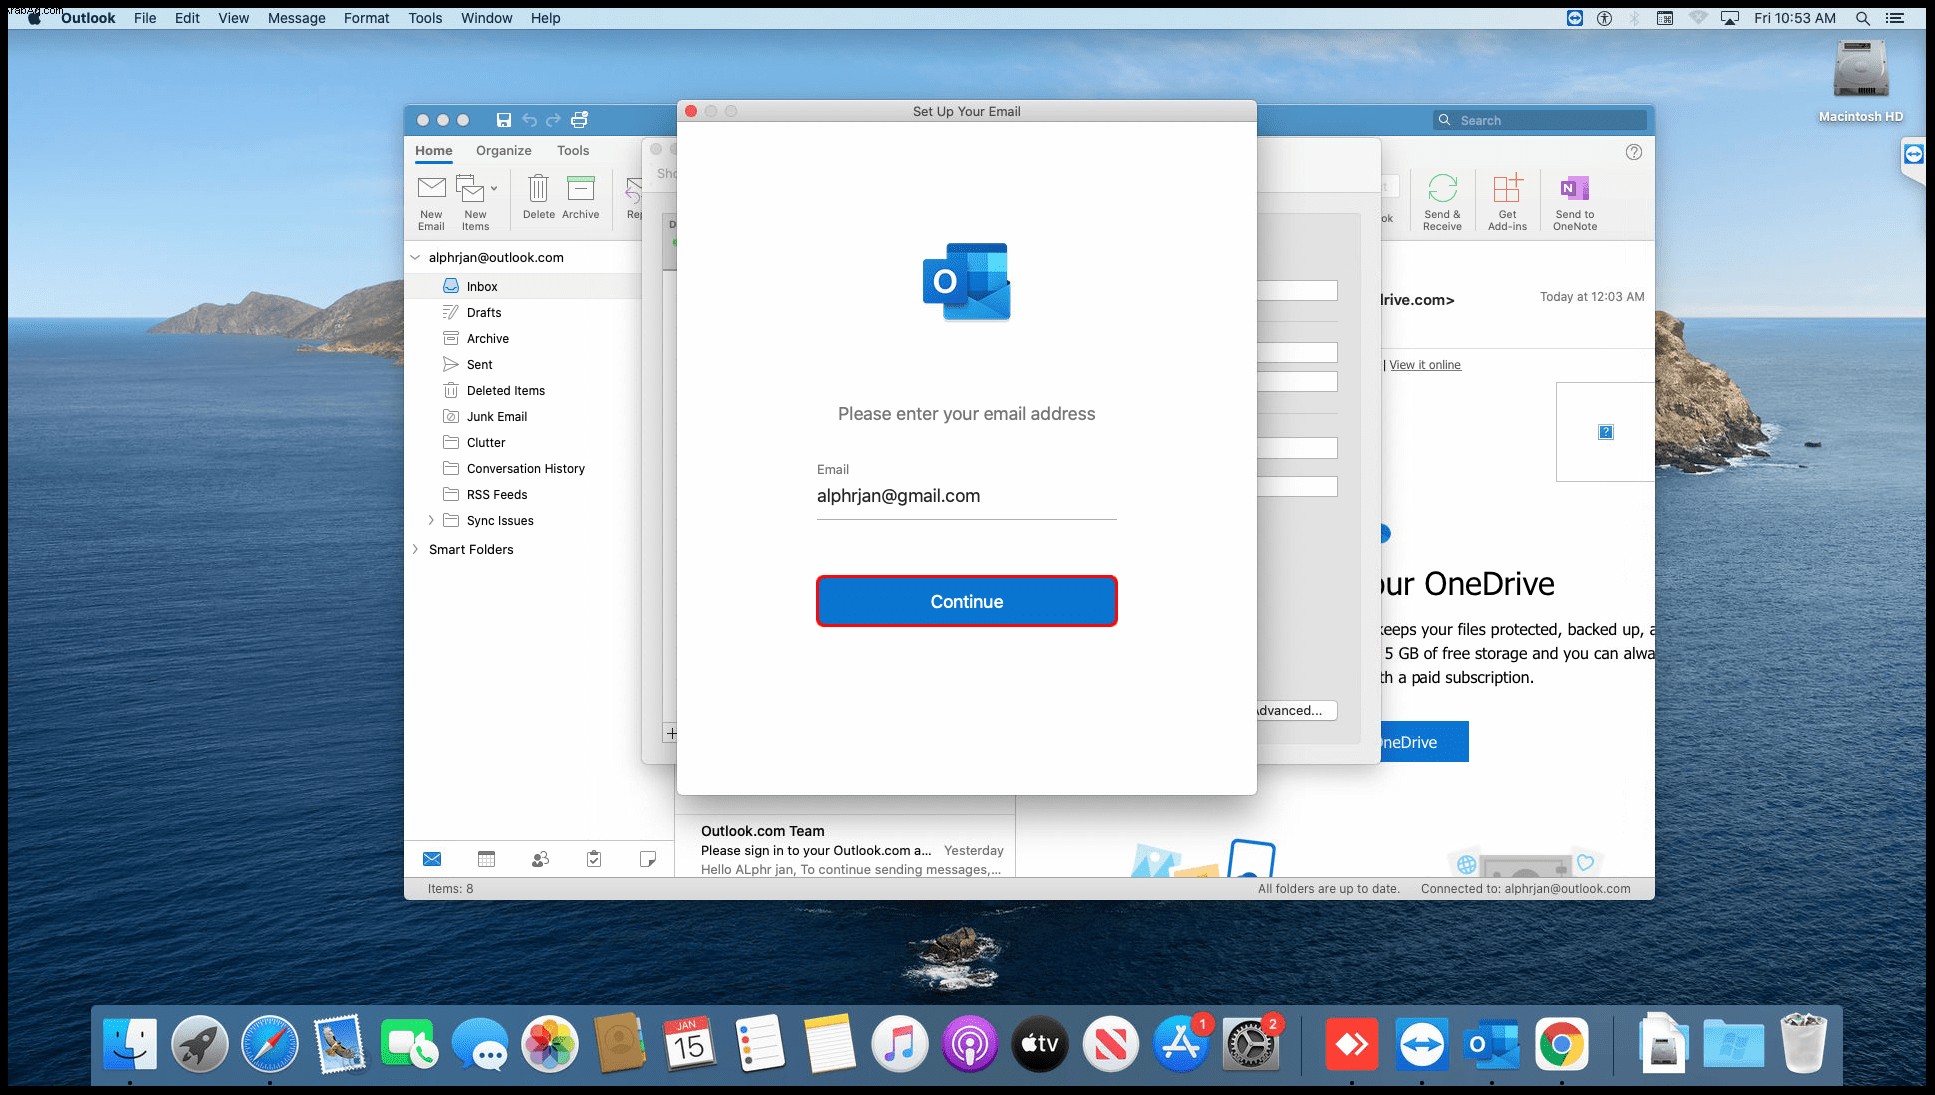Click the Save icon in the Outlook title bar
1935x1095 pixels.
[x=504, y=120]
